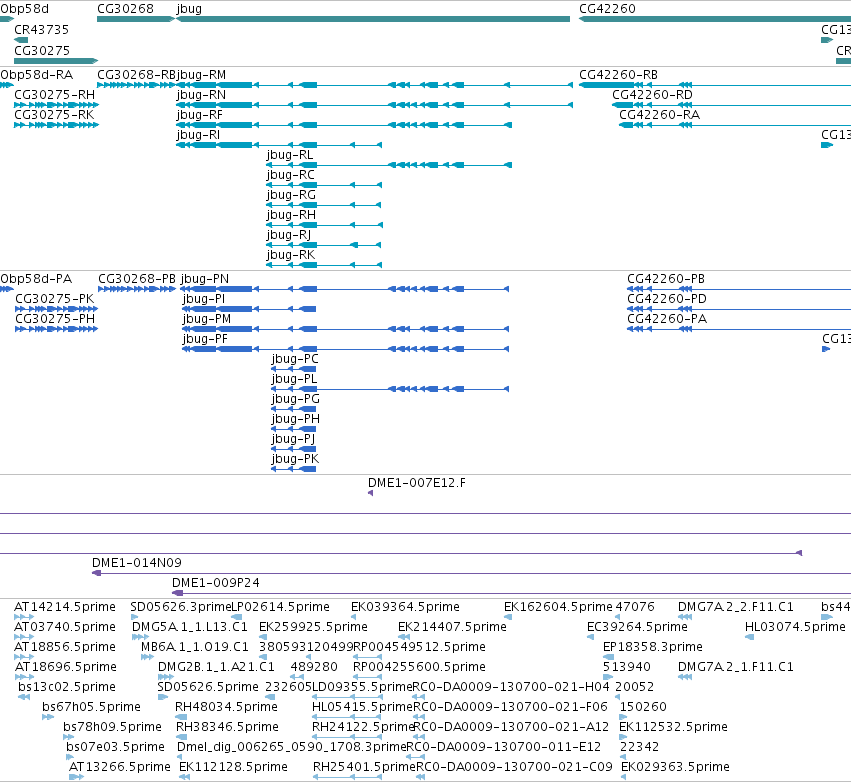Open protein CG42260-PB label

click(666, 279)
